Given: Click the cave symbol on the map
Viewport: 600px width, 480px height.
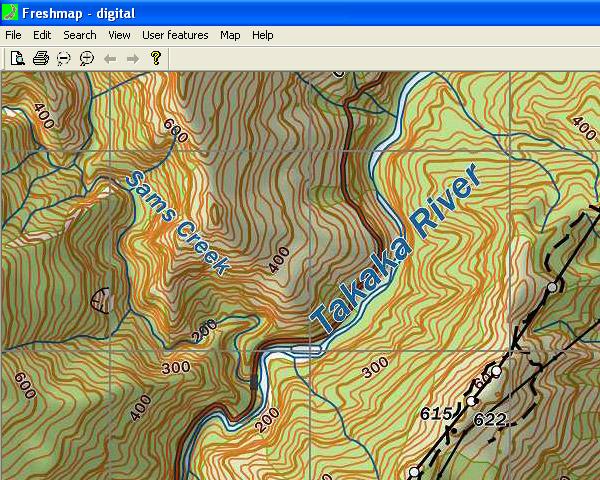Looking at the screenshot, I should pyautogui.click(x=100, y=300).
